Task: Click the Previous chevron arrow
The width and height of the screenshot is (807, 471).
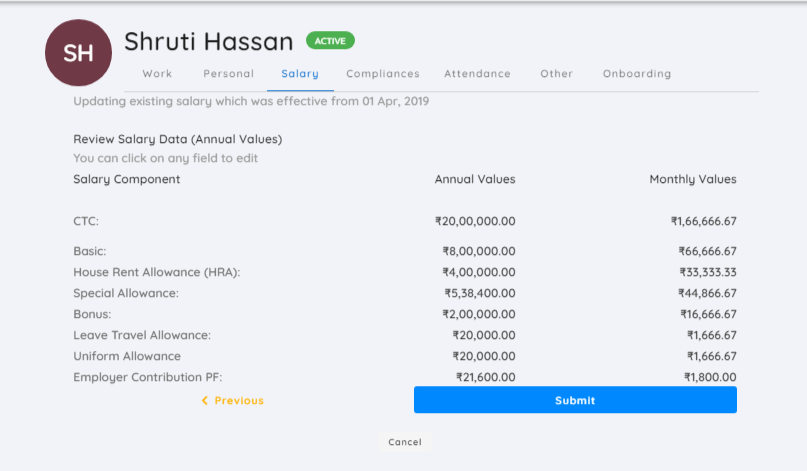Action: (x=205, y=400)
